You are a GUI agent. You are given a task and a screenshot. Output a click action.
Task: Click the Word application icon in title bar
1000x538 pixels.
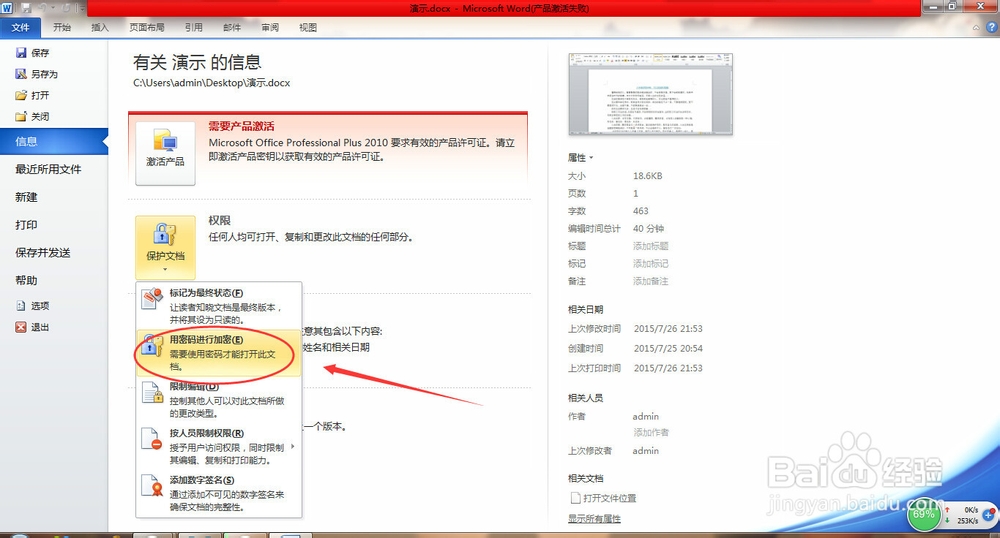pos(7,8)
